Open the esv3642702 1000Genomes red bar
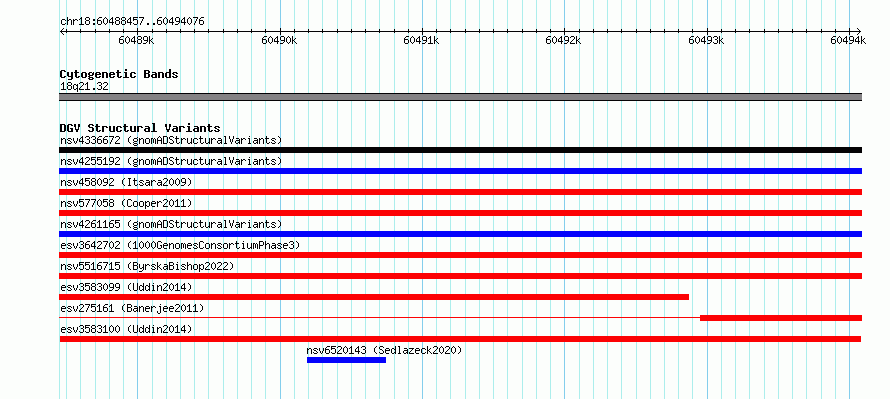 [x=460, y=255]
